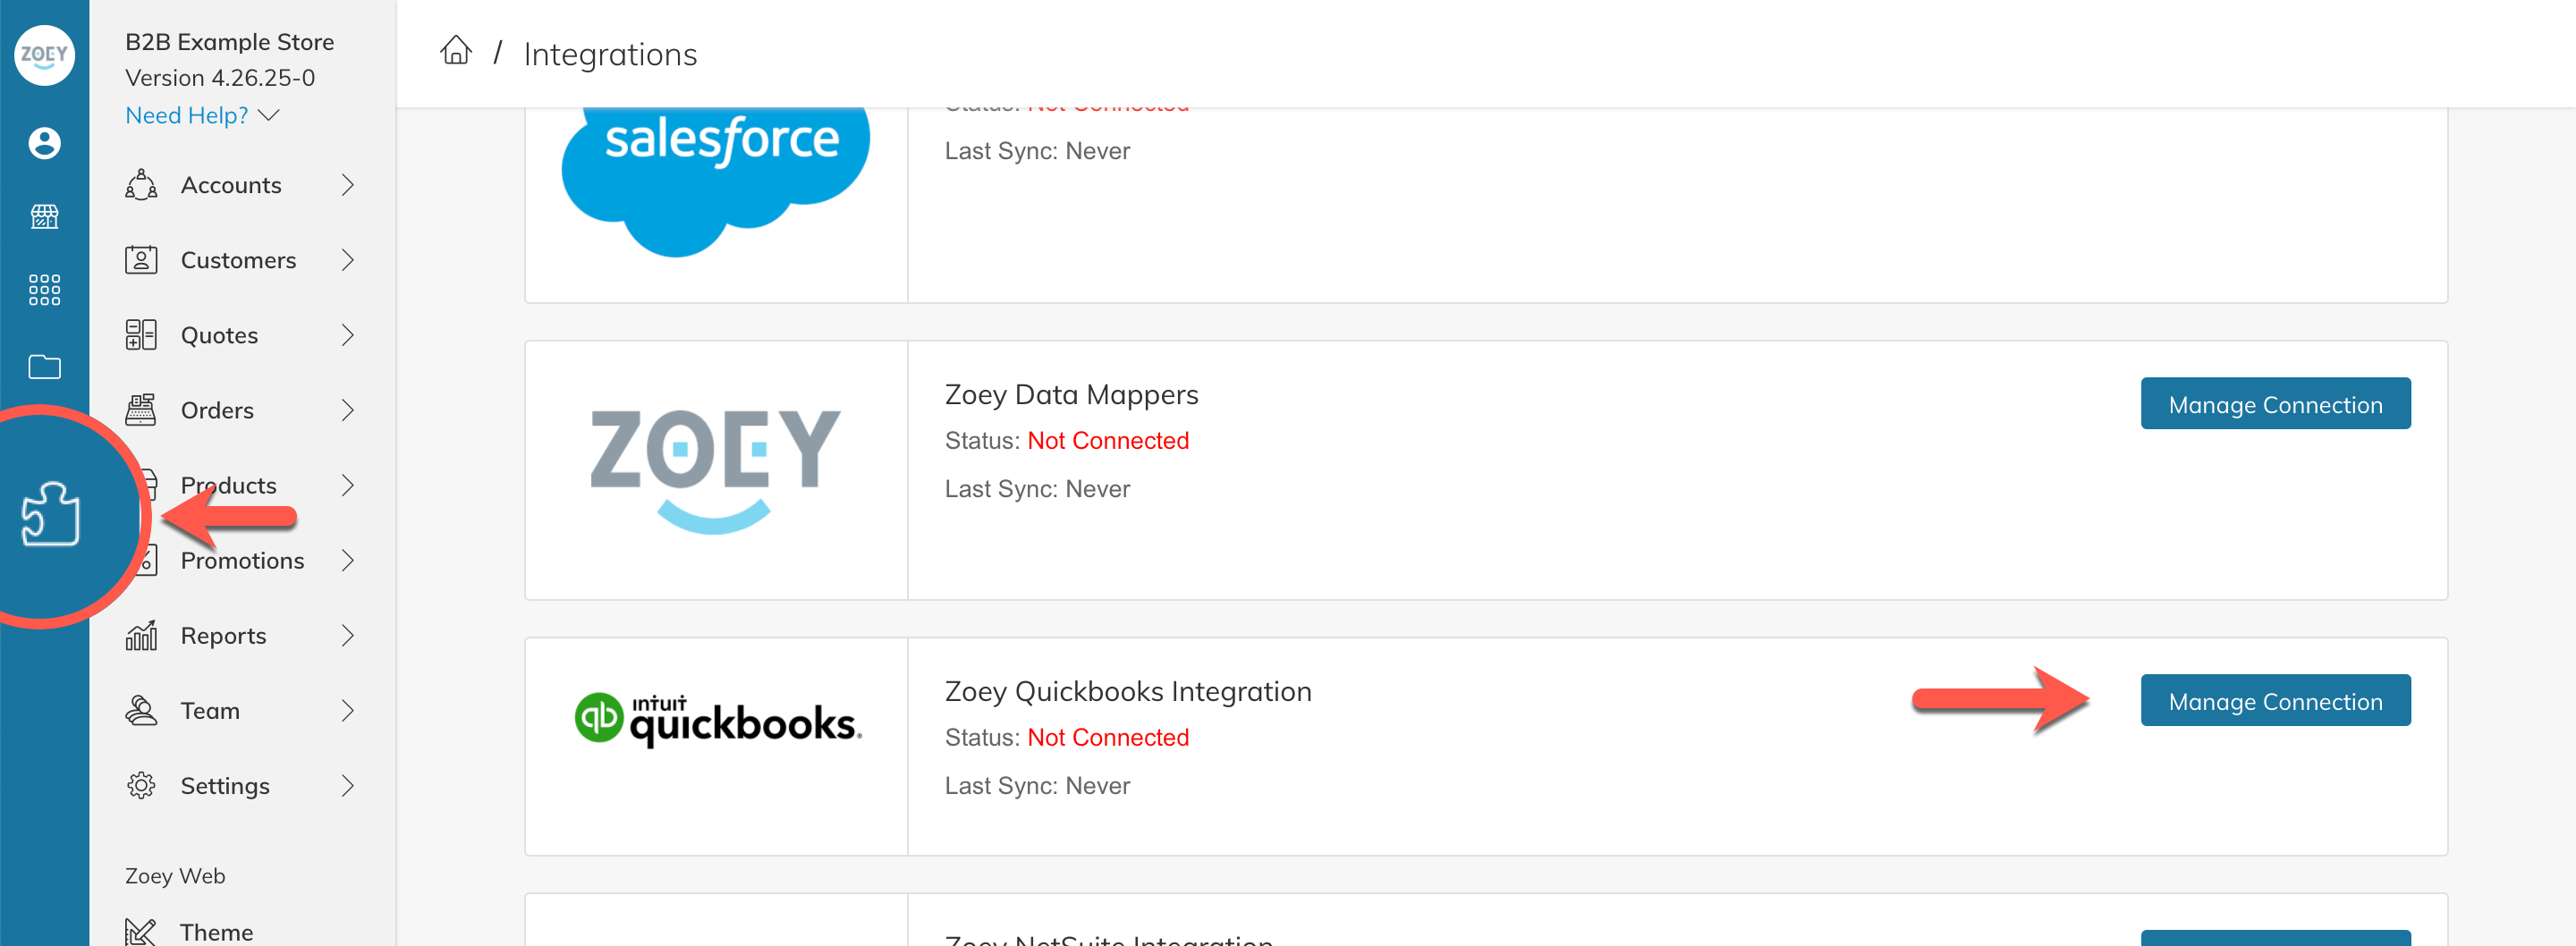Open the Settings menu item
This screenshot has width=2576, height=946.
(x=241, y=786)
